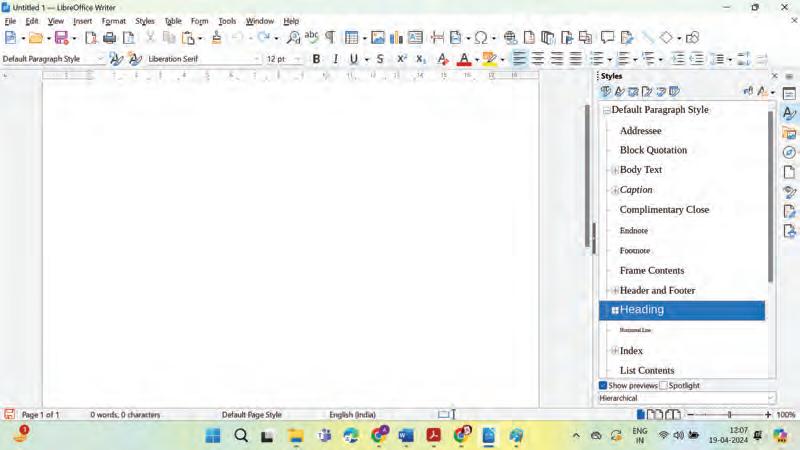The image size is (800, 450).
Task: Open the File menu
Action: tap(10, 21)
